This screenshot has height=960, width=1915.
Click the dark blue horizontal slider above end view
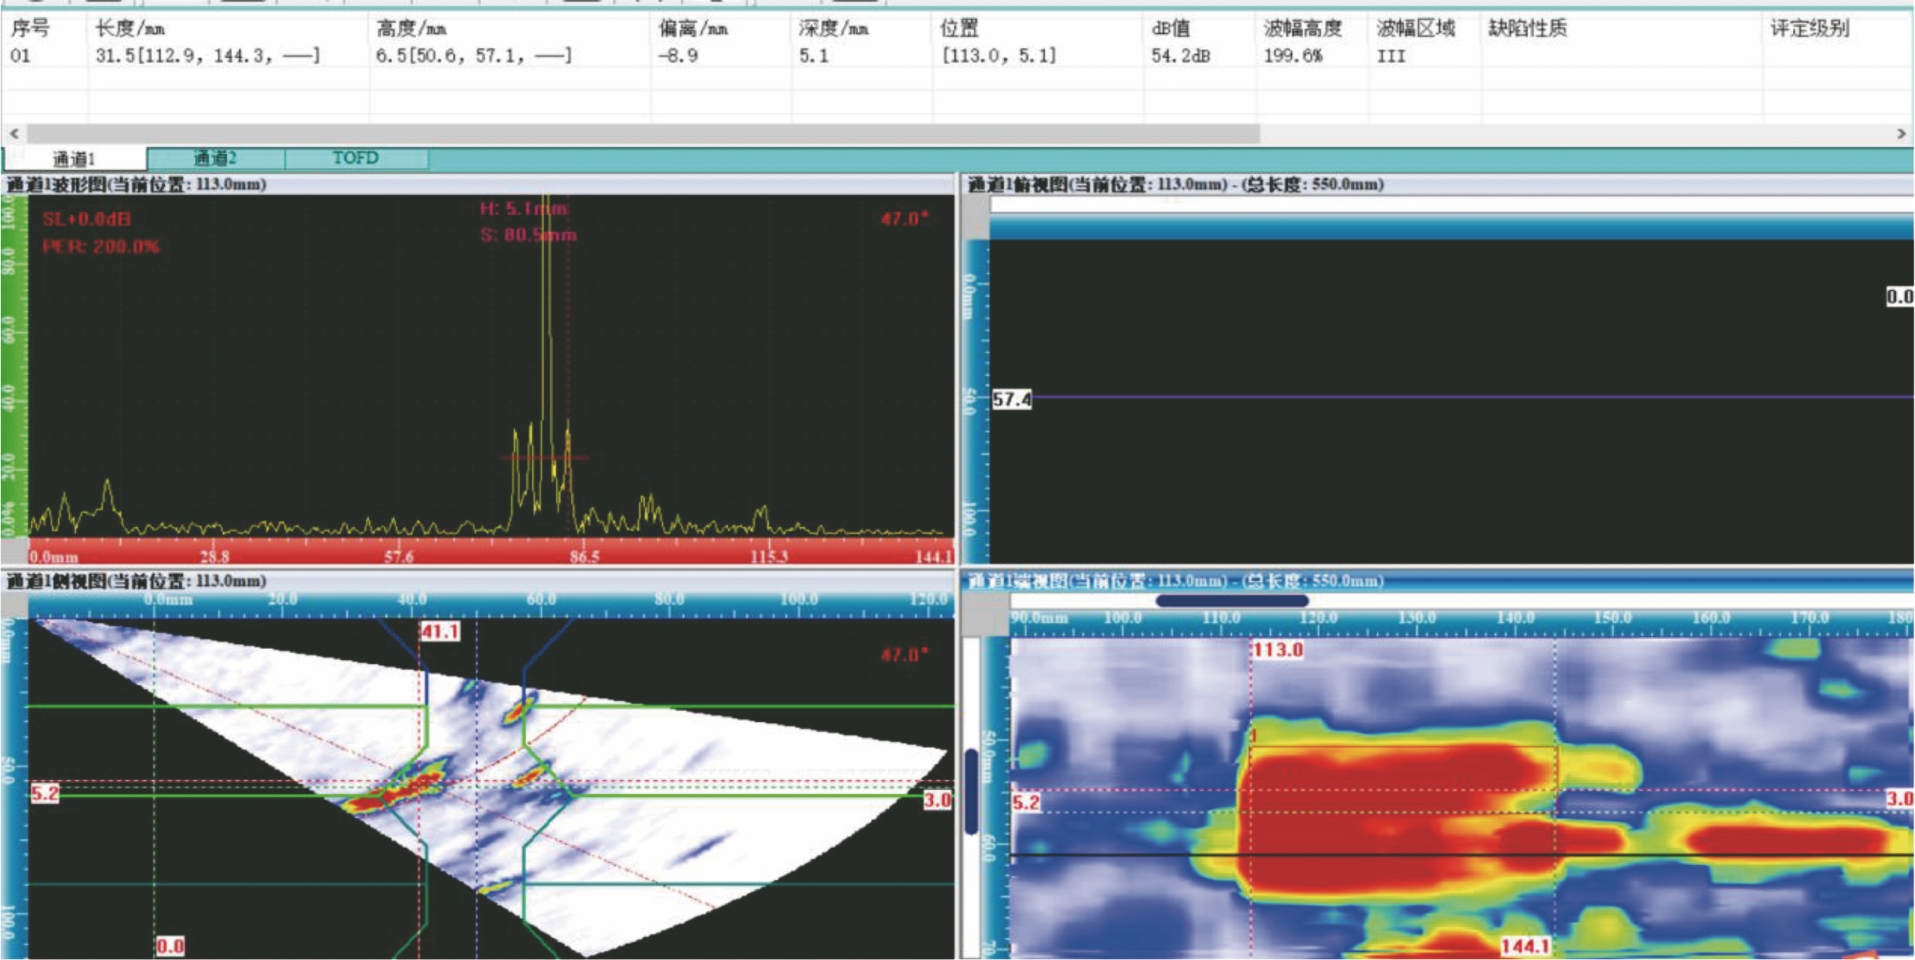coord(1231,601)
